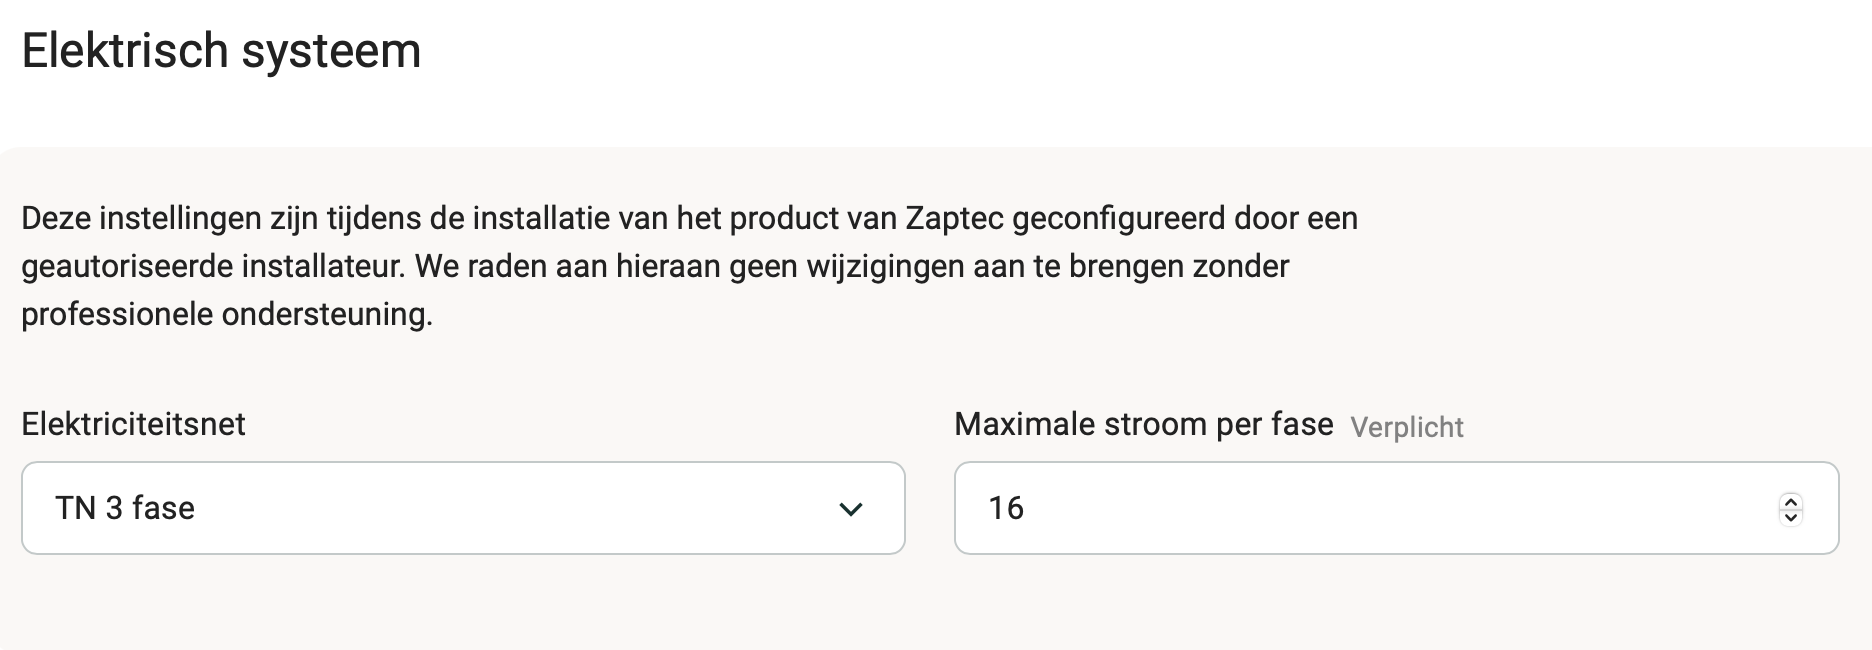The height and width of the screenshot is (650, 1872).
Task: Click the "professionele ondersteuning" text
Action: coord(227,314)
